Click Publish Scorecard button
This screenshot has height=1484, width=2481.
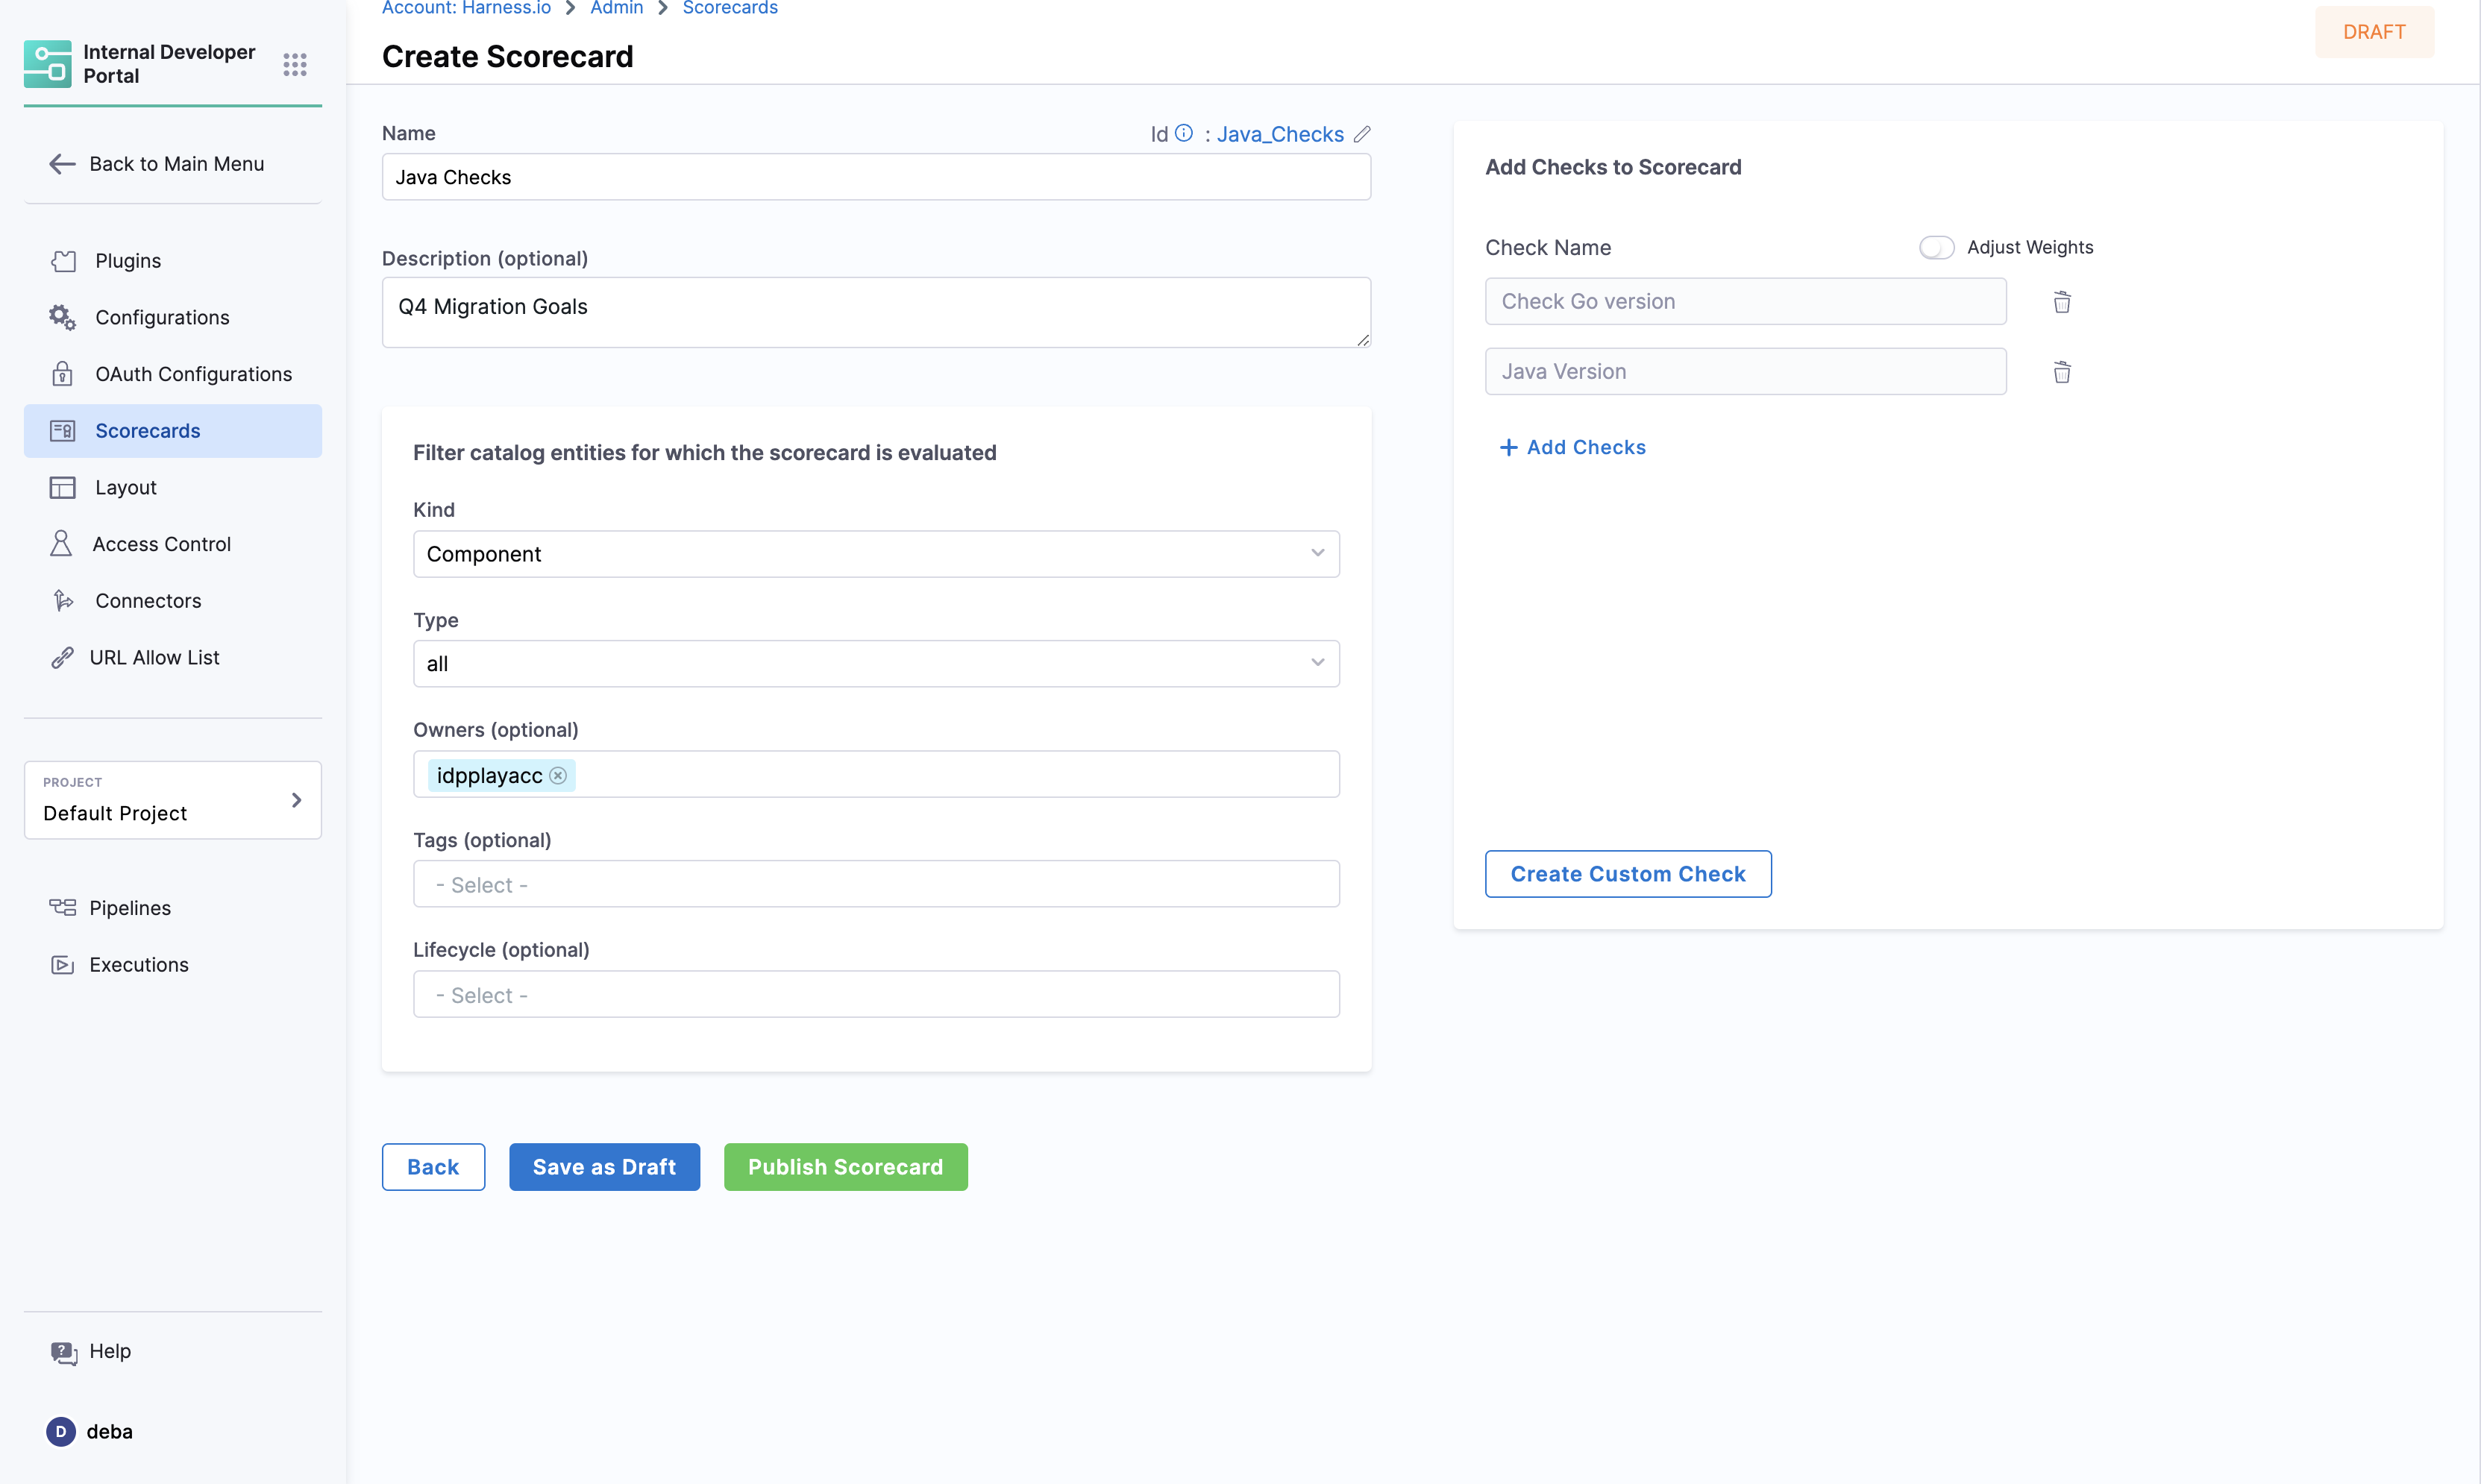pyautogui.click(x=845, y=1167)
